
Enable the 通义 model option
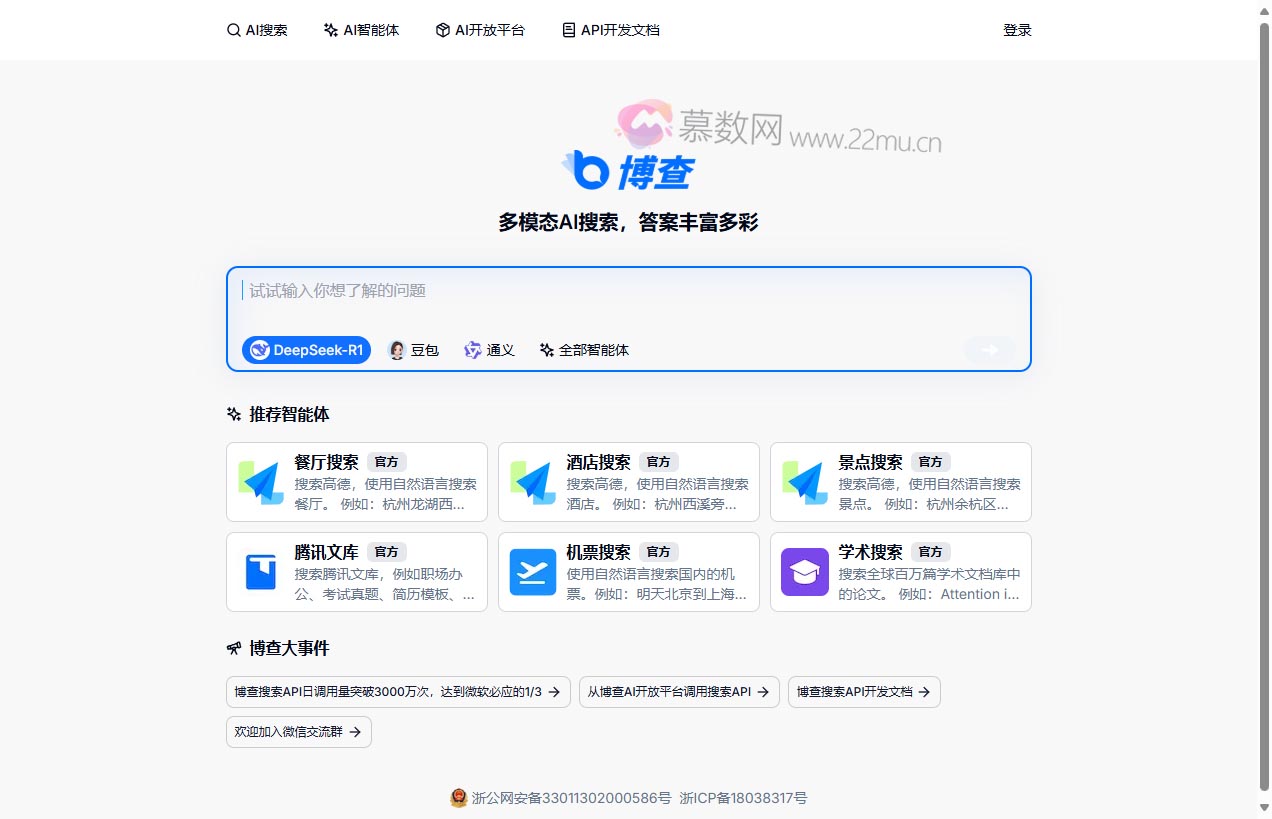pos(489,350)
